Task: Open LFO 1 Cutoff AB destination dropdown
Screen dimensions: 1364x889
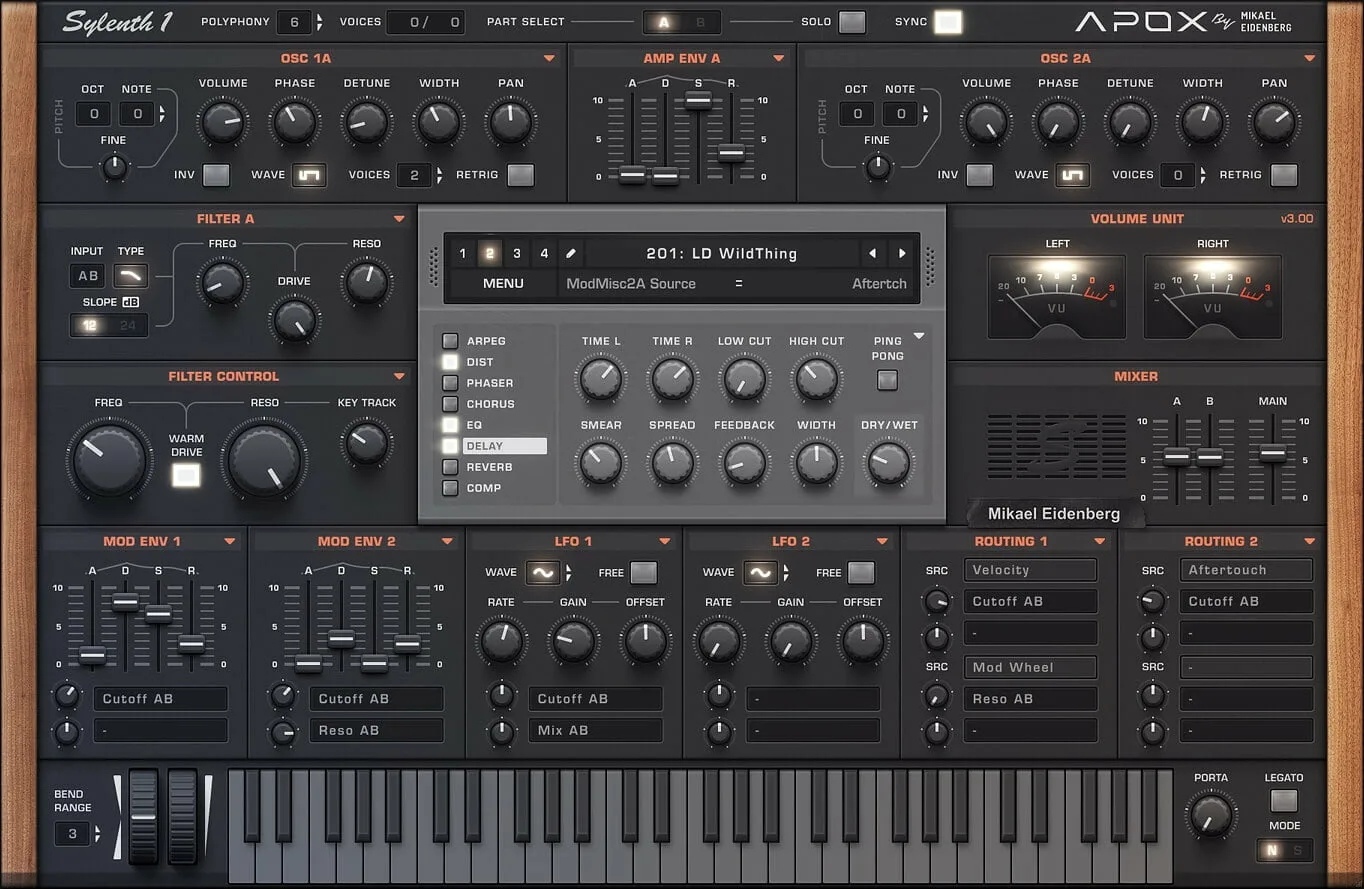Action: coord(595,699)
